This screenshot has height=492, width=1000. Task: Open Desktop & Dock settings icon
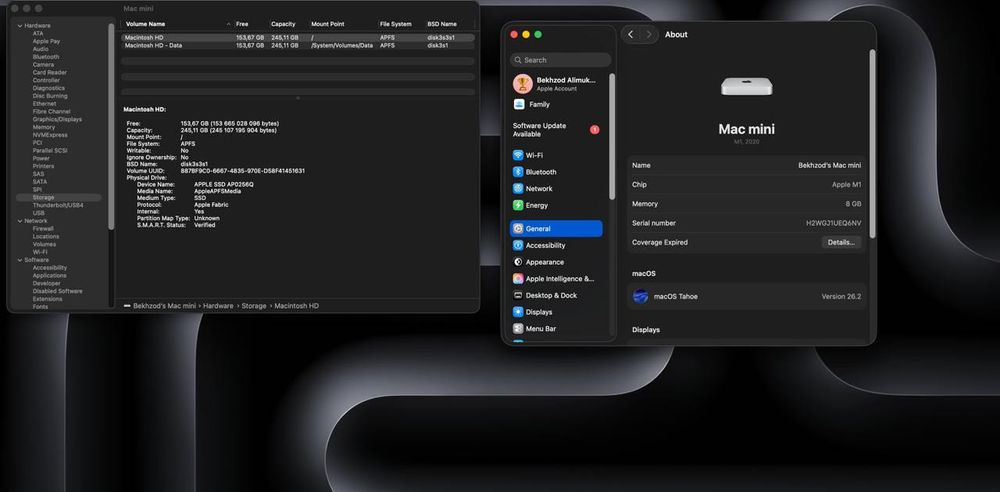(518, 295)
